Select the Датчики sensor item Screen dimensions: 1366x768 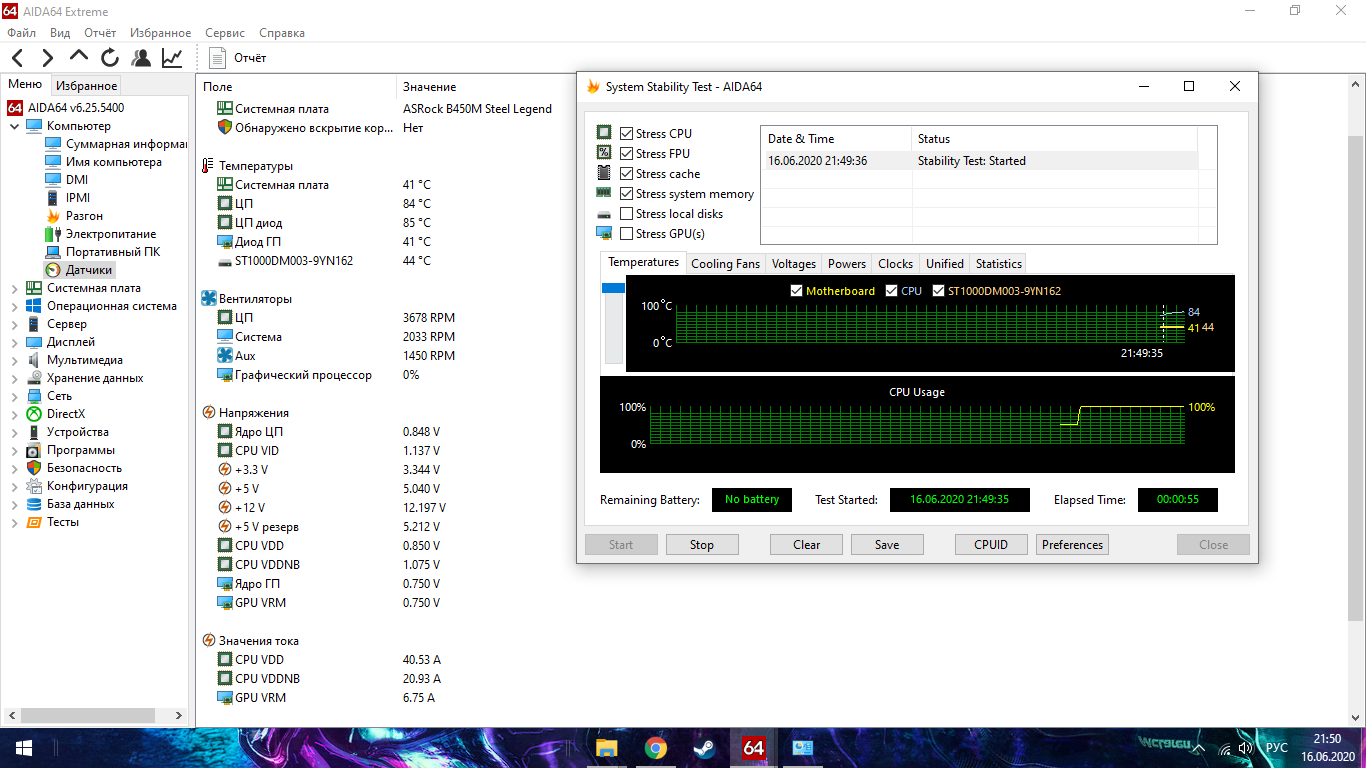(x=79, y=270)
